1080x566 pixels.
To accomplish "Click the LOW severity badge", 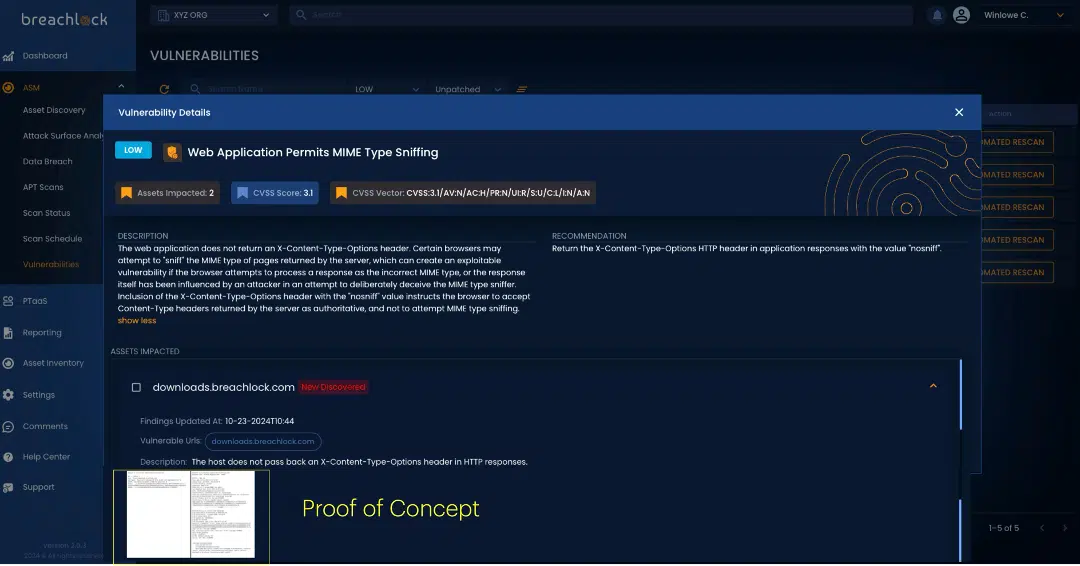I will [x=133, y=150].
